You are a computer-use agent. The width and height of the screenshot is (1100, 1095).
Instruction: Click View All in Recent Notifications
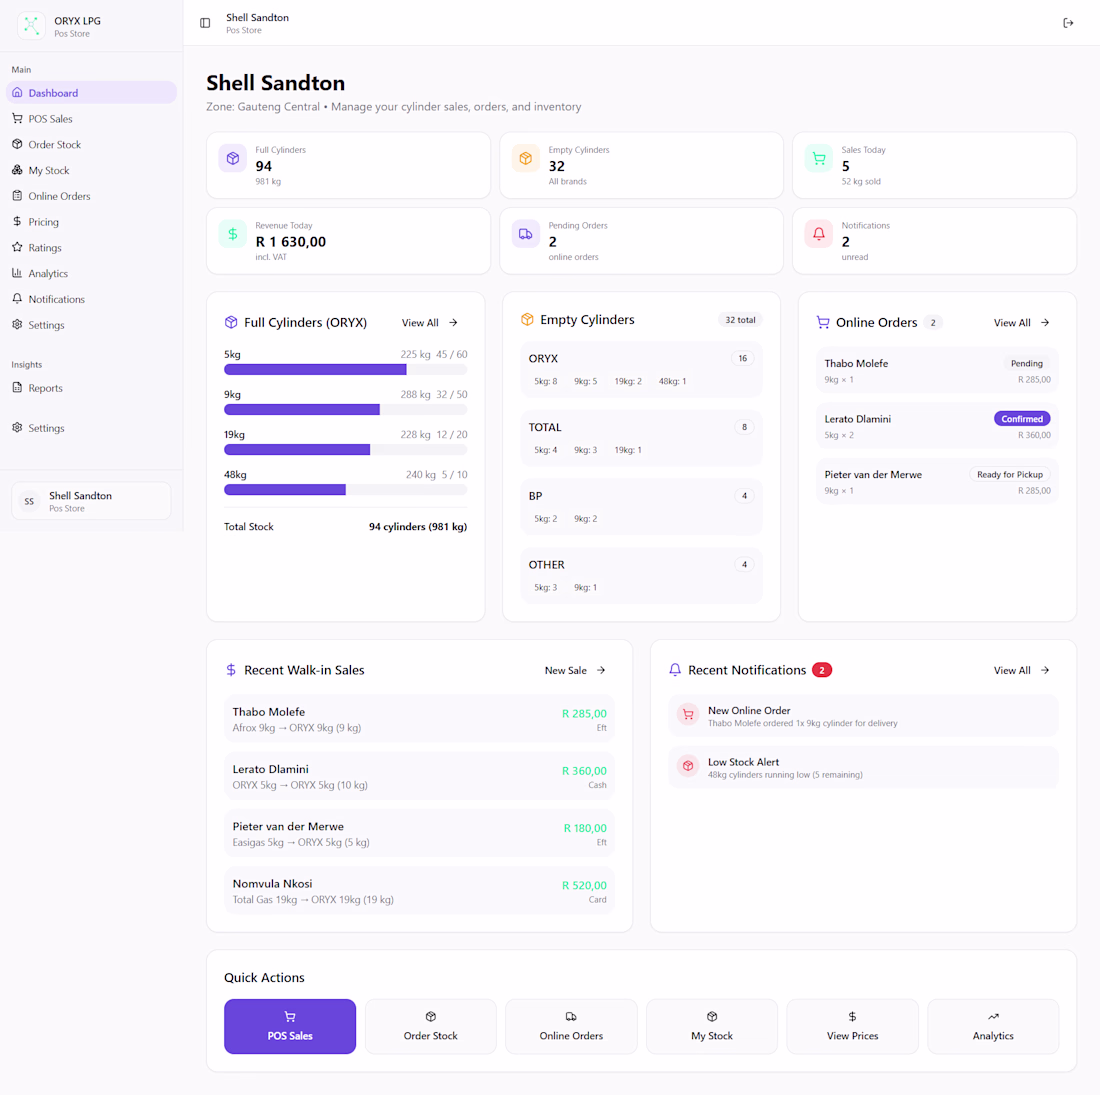[x=1021, y=671]
